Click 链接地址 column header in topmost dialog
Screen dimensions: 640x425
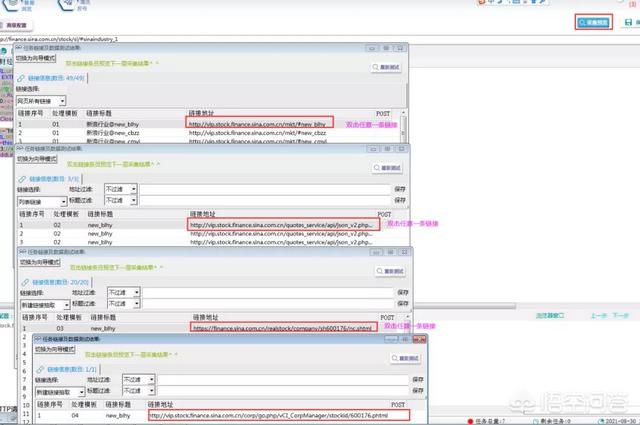(201, 113)
